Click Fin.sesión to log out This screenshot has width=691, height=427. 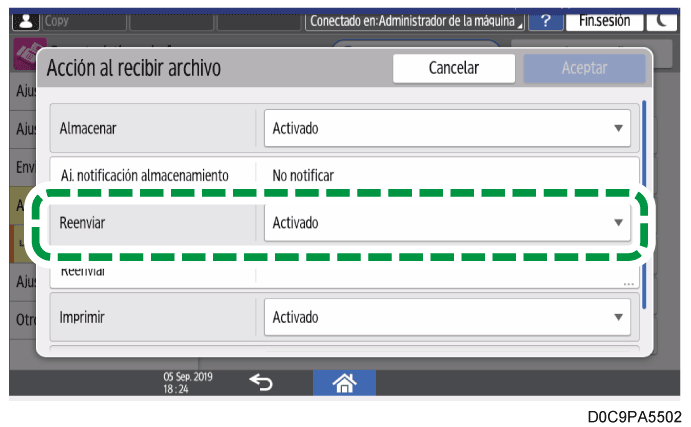[603, 20]
